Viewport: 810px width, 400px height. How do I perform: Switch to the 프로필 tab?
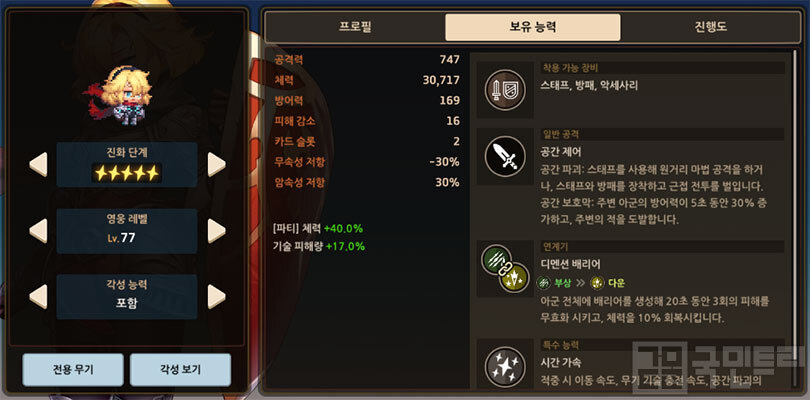pyautogui.click(x=355, y=27)
